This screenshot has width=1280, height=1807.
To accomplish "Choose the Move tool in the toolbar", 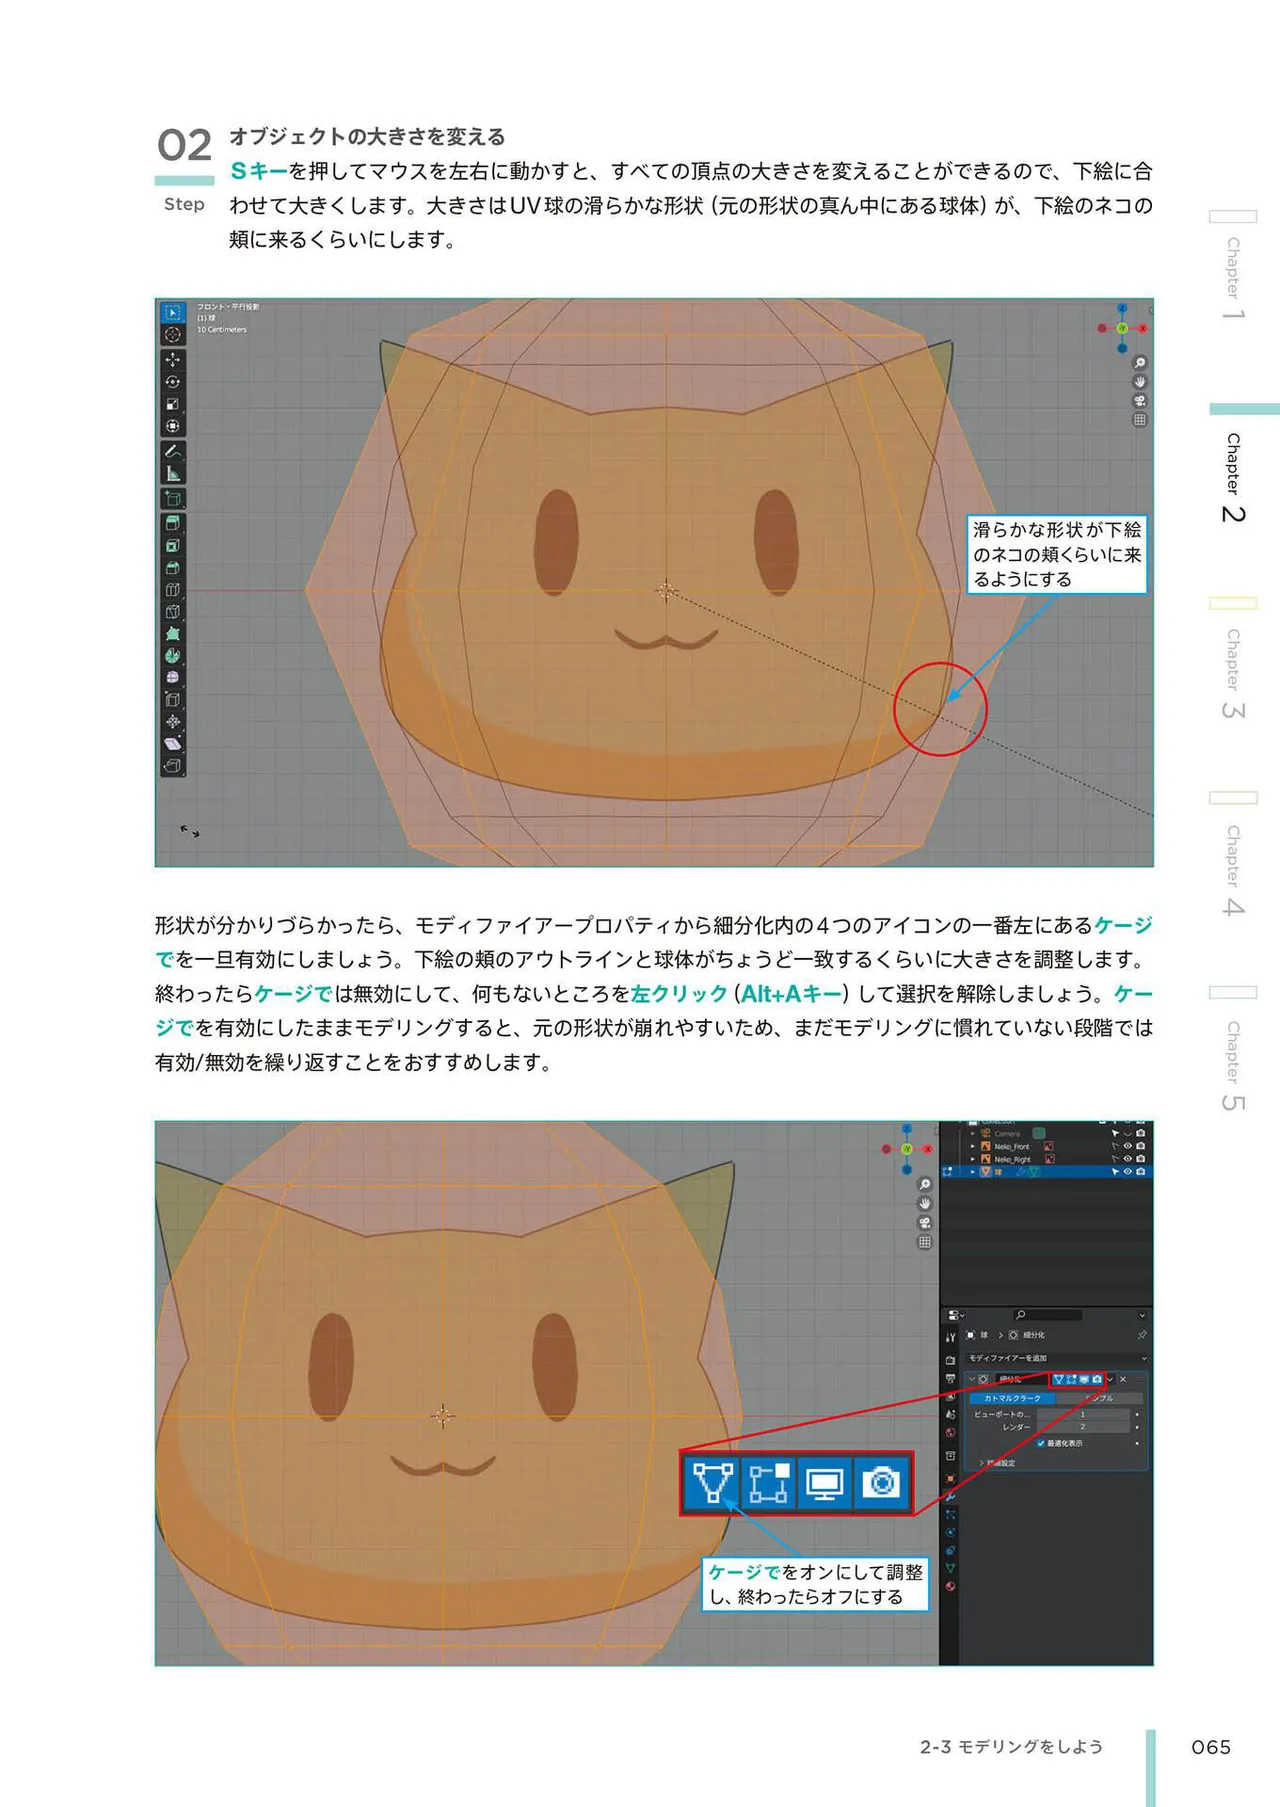I will [172, 360].
